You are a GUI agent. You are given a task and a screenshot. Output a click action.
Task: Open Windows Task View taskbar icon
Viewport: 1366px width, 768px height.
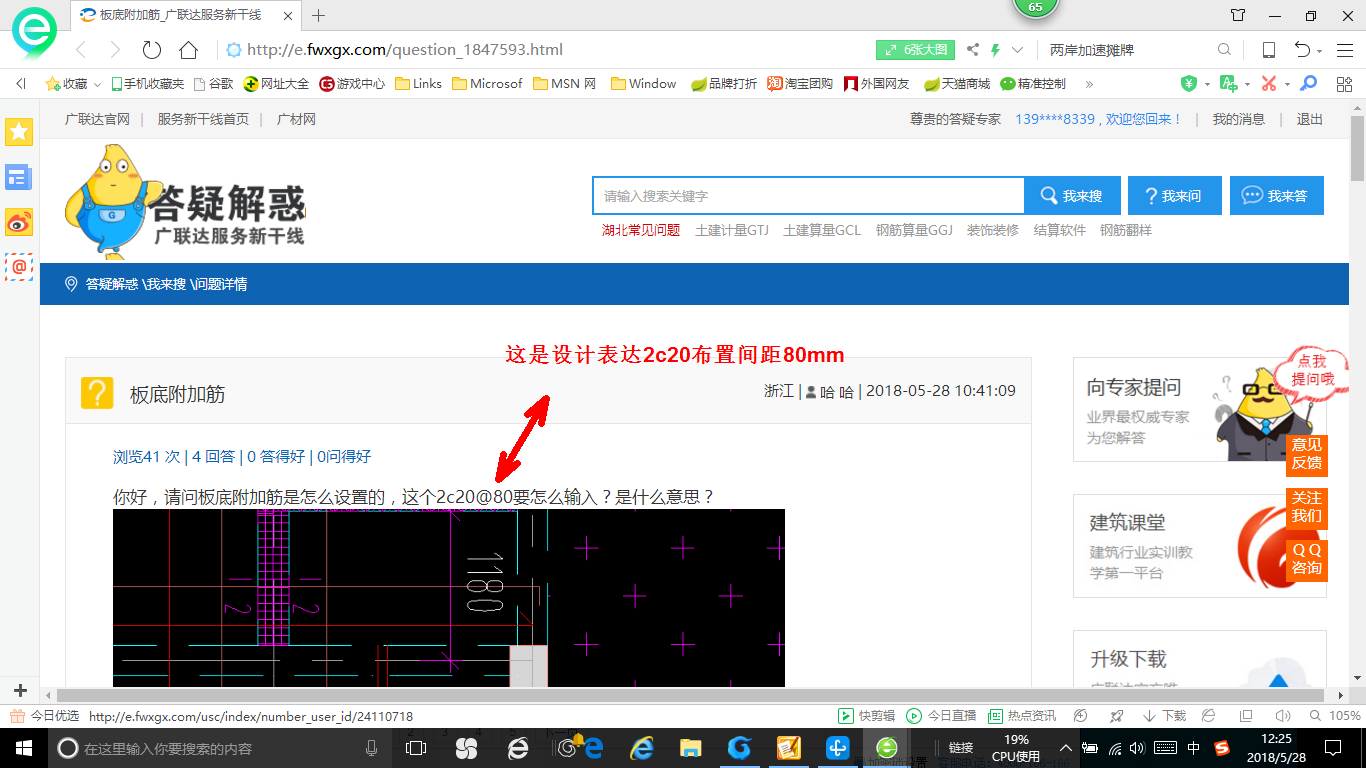pos(415,748)
